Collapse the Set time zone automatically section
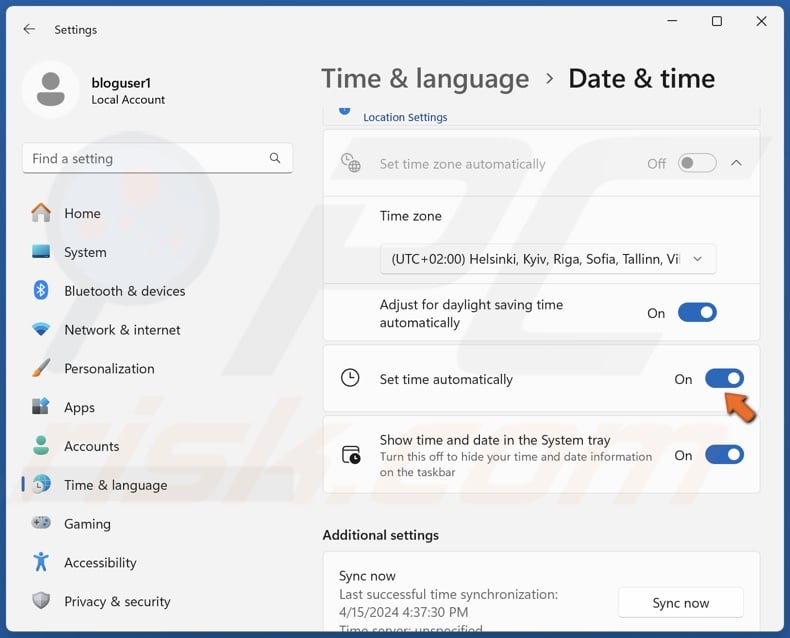The height and width of the screenshot is (638, 790). click(x=736, y=163)
